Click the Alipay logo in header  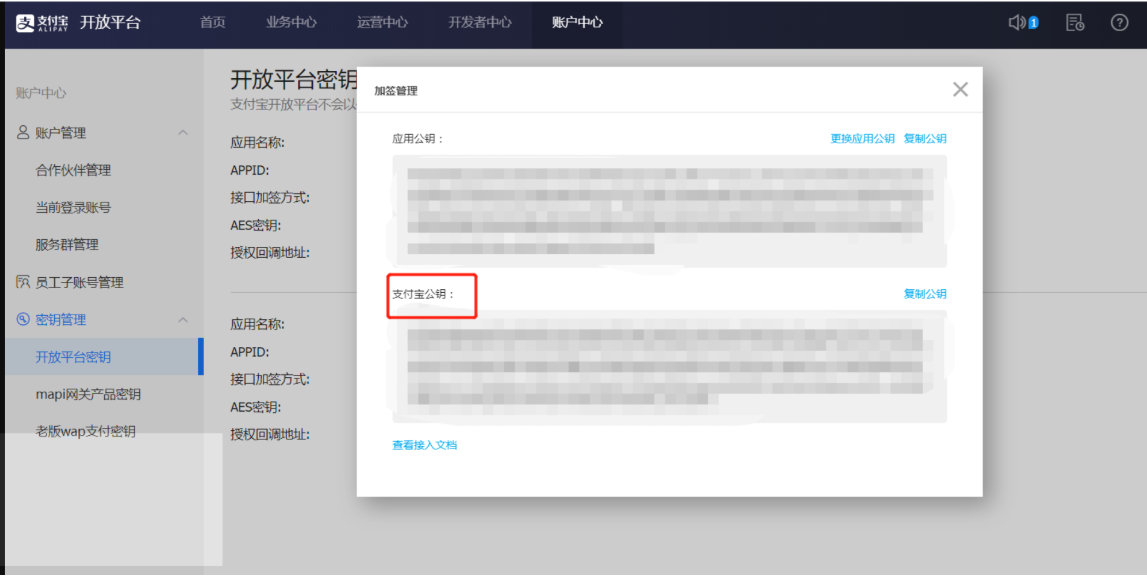tap(42, 23)
